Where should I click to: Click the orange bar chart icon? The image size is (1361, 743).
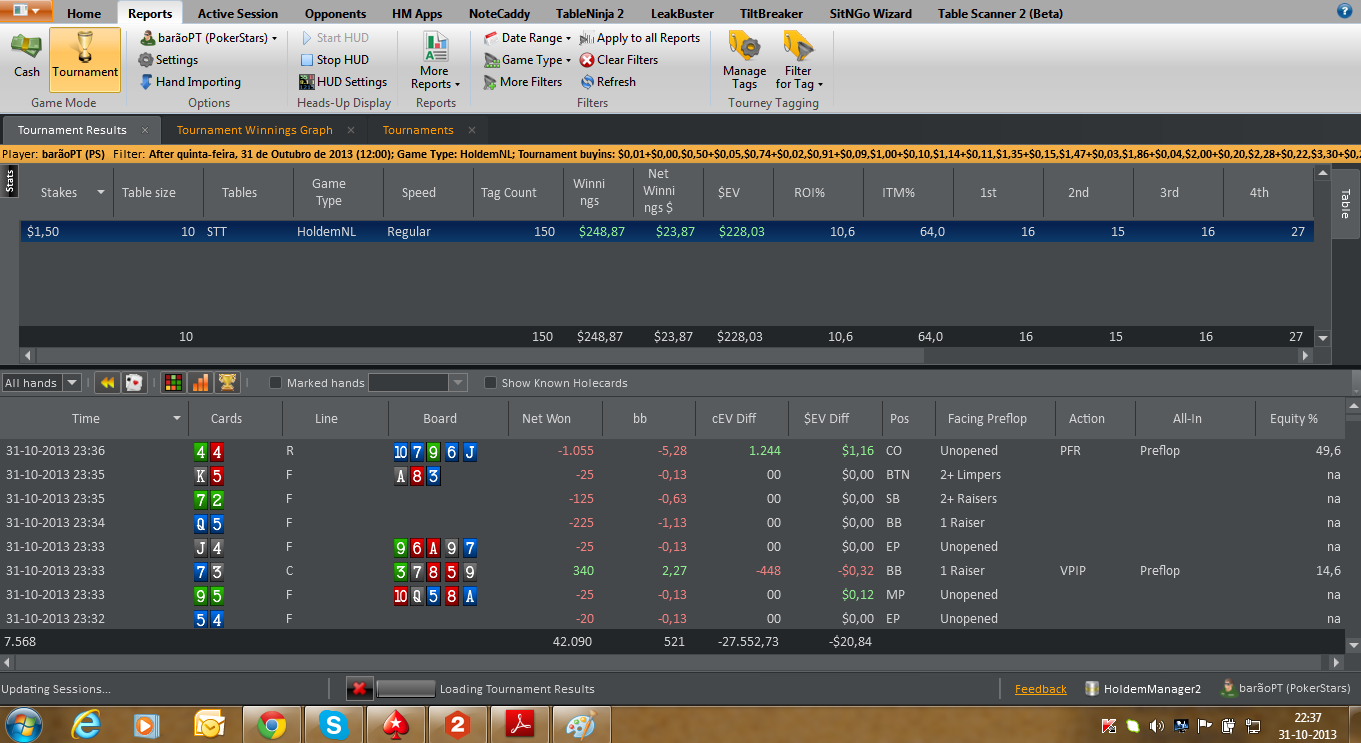click(x=200, y=383)
